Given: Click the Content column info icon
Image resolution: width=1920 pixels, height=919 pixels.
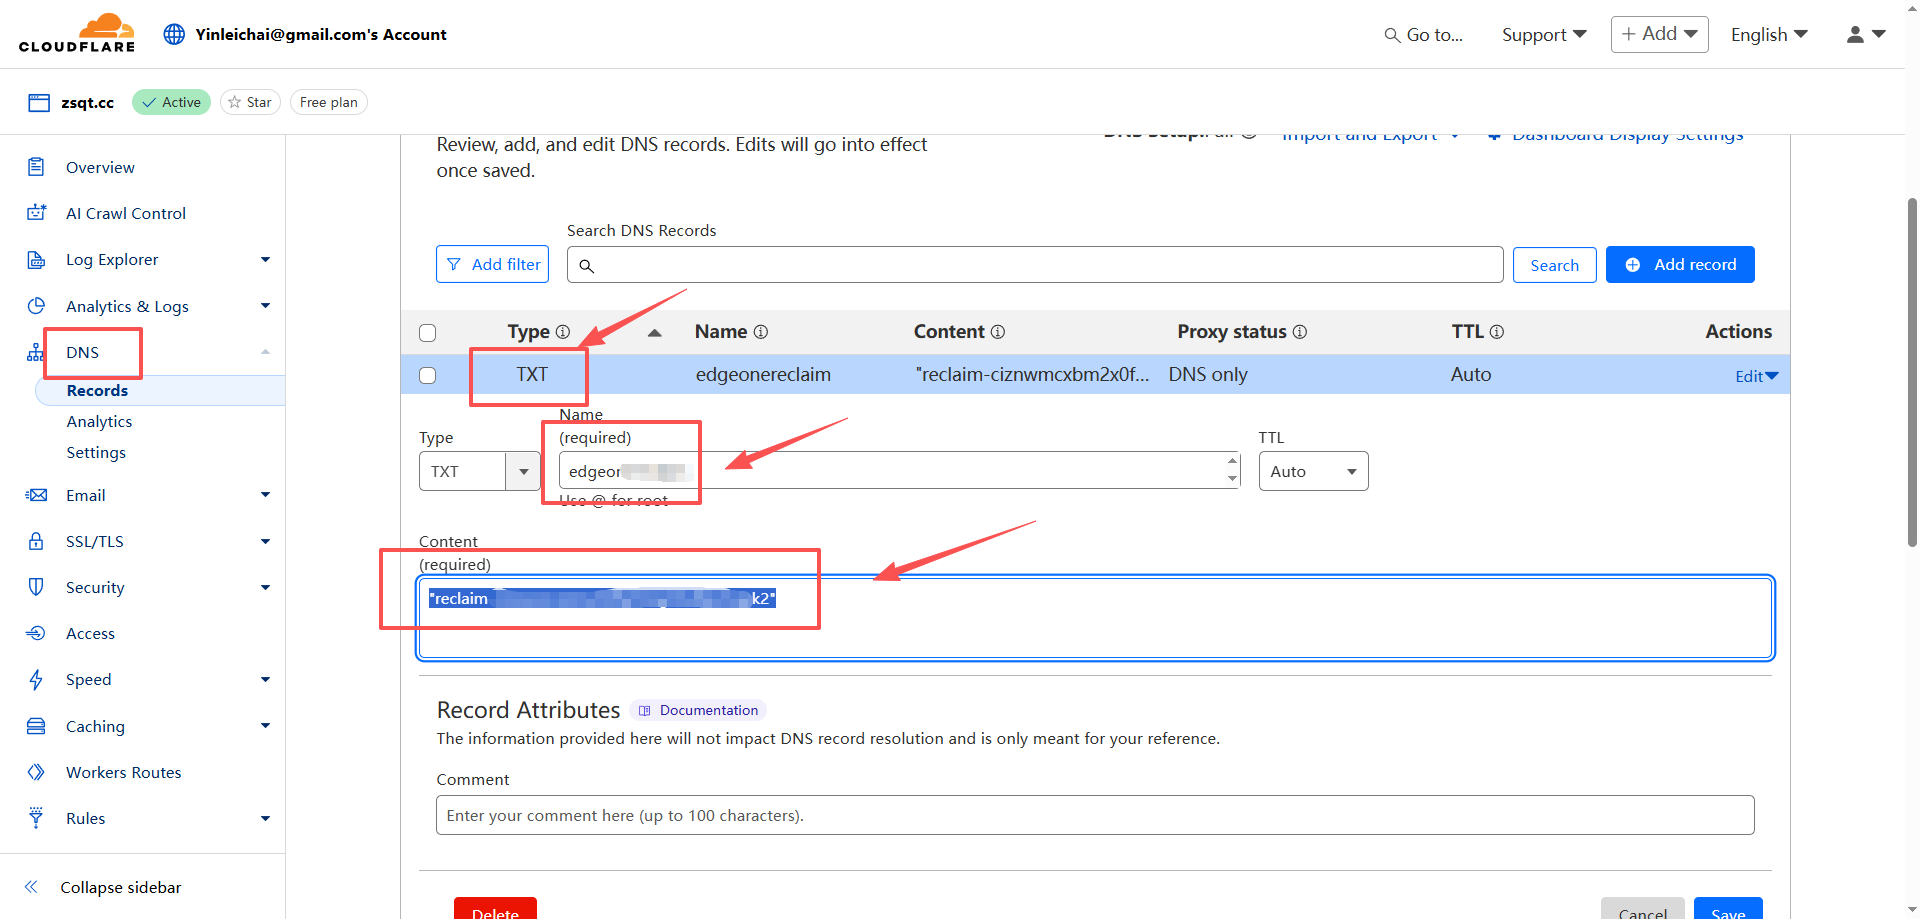Looking at the screenshot, I should pos(998,332).
